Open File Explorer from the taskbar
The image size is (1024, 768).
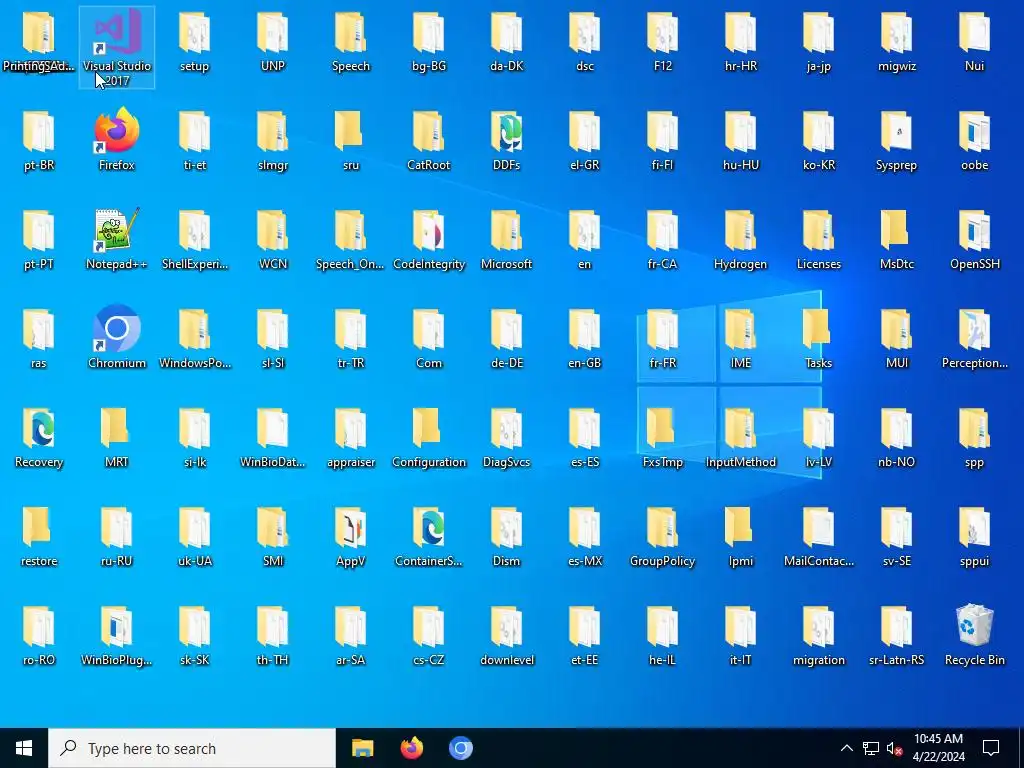tap(362, 748)
